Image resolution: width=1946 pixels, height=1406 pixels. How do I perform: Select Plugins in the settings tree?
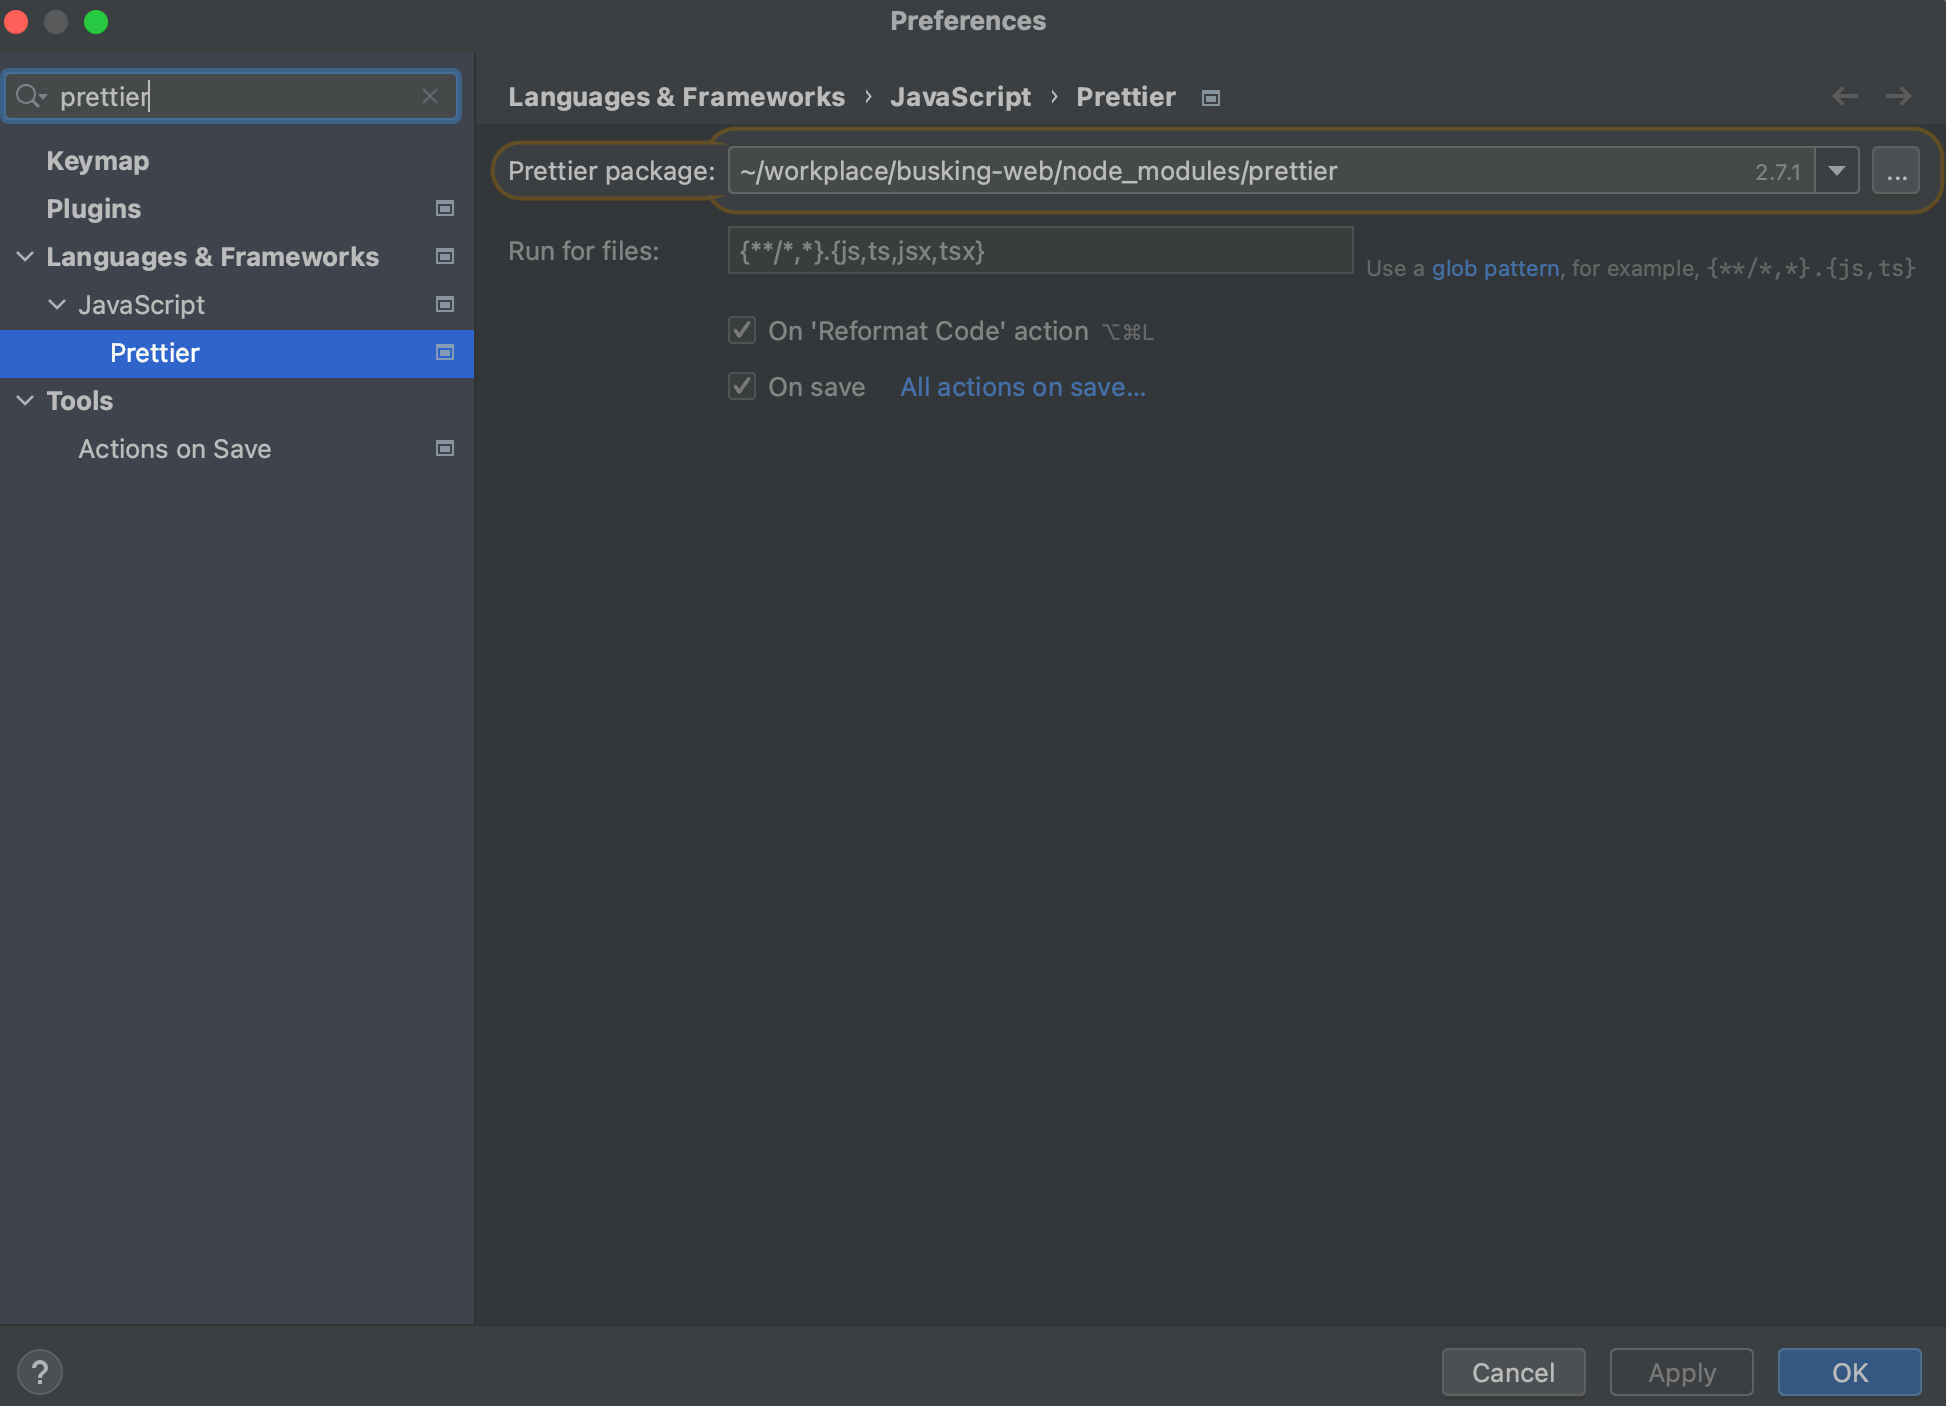point(94,209)
